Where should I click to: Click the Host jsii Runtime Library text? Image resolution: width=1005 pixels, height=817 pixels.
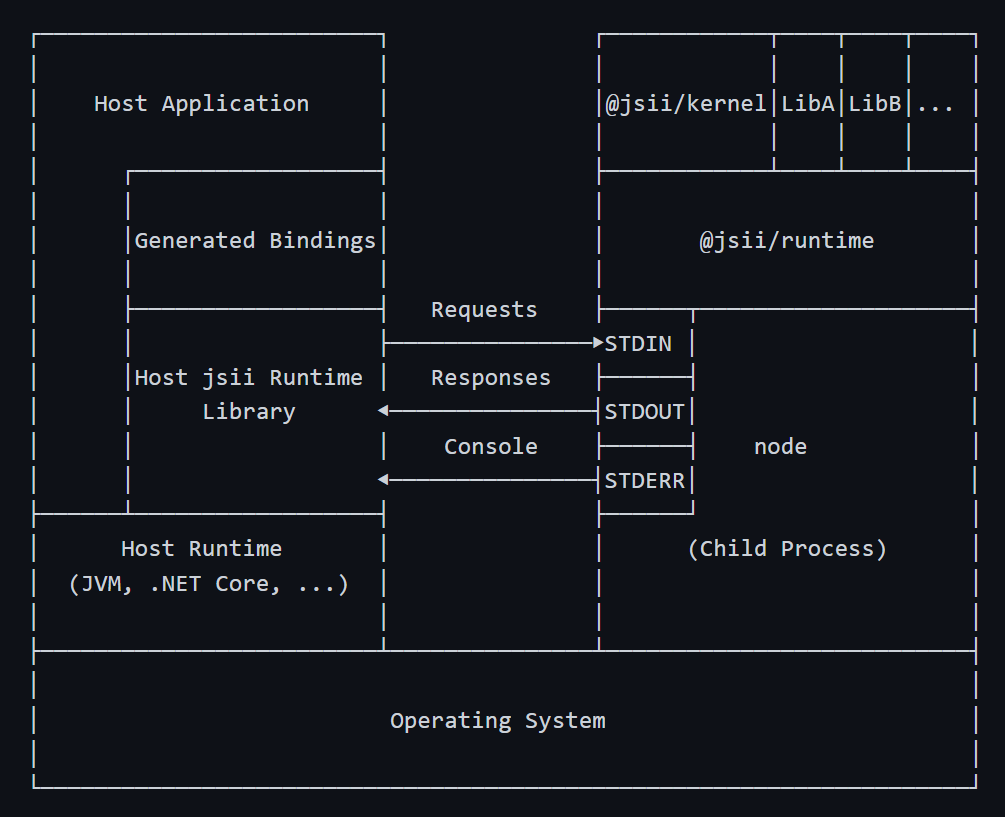[x=249, y=394]
